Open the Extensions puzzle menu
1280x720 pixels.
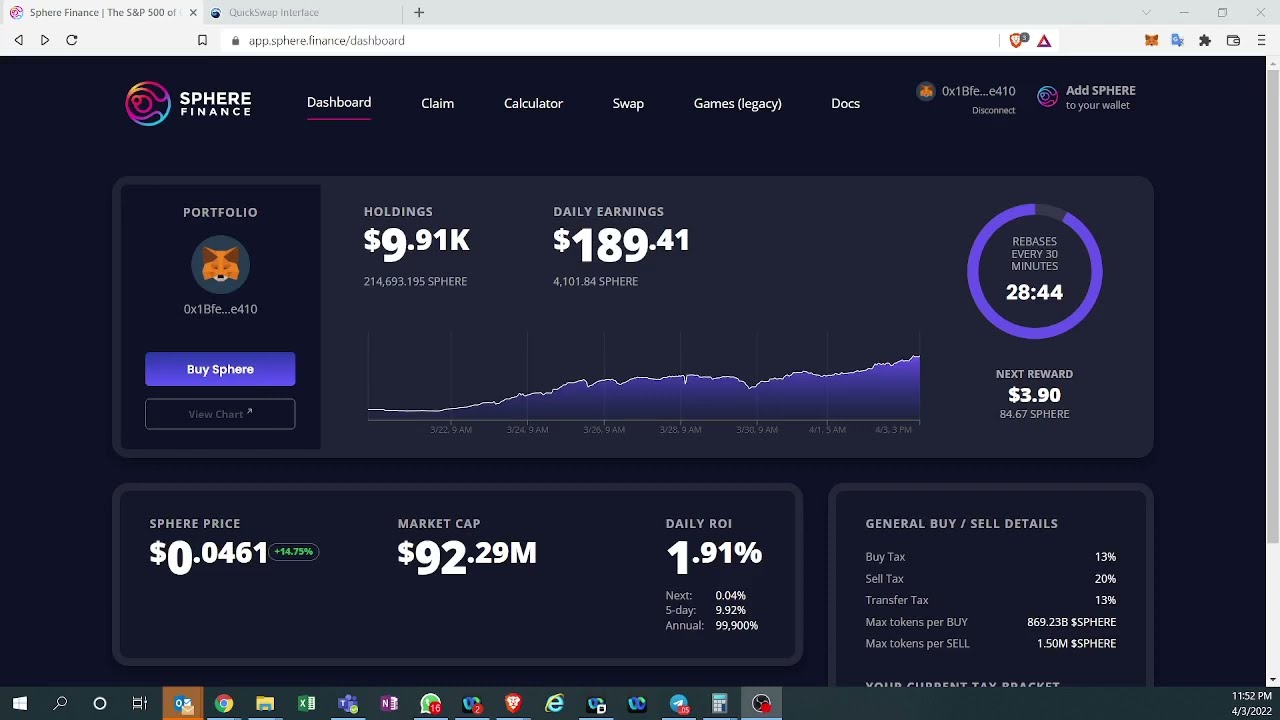(x=1205, y=41)
